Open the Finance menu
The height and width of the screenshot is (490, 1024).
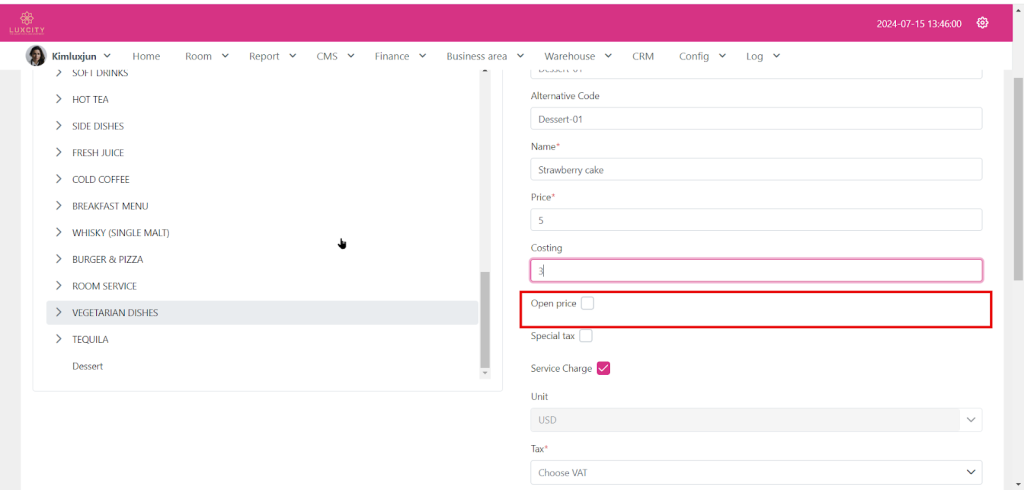coord(400,56)
